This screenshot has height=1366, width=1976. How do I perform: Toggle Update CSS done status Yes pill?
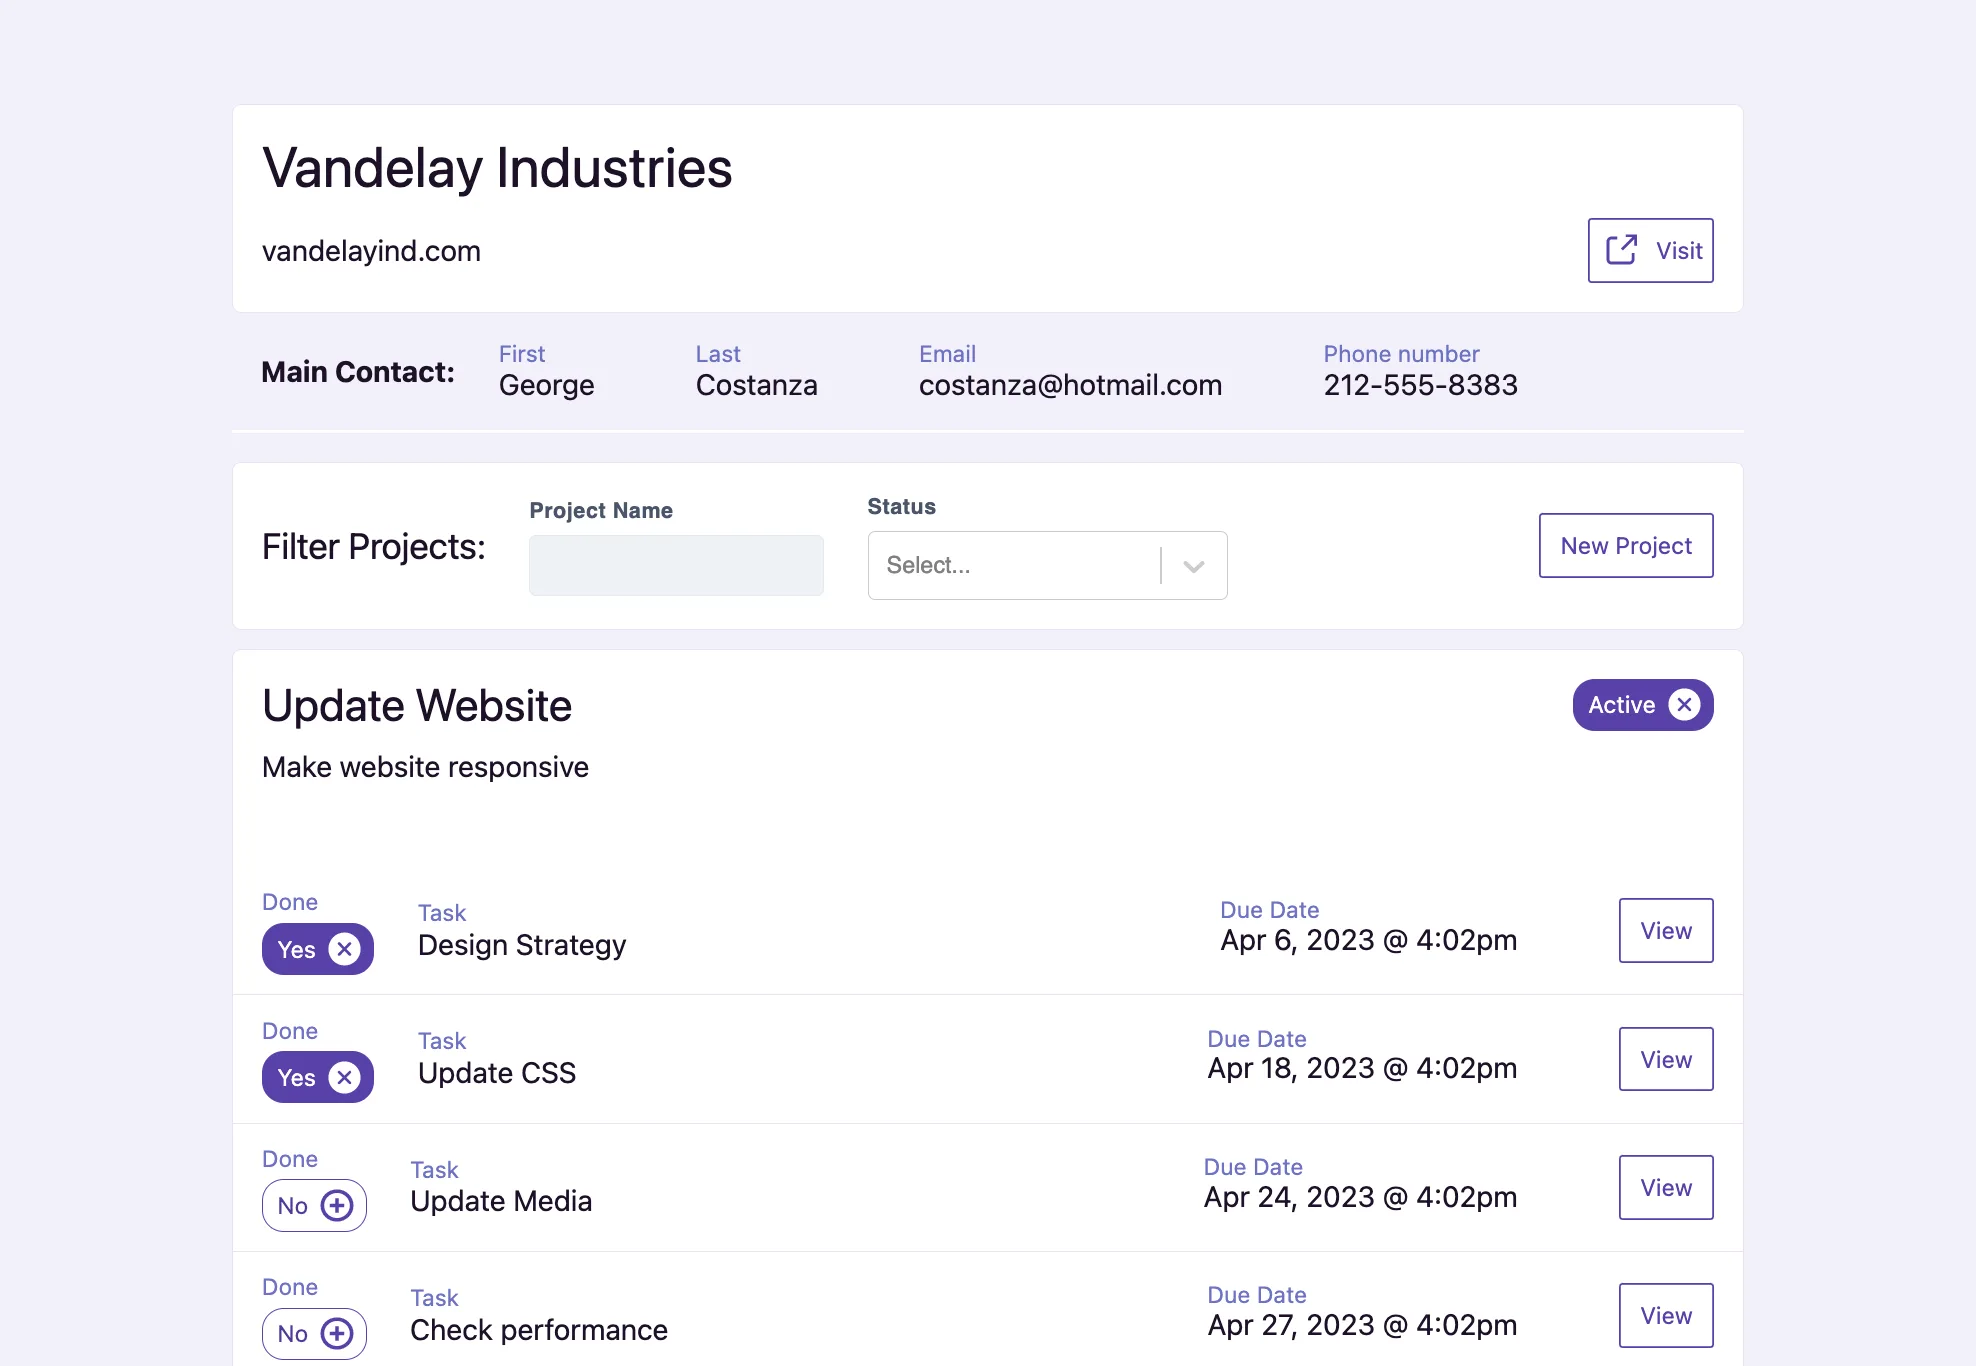318,1077
